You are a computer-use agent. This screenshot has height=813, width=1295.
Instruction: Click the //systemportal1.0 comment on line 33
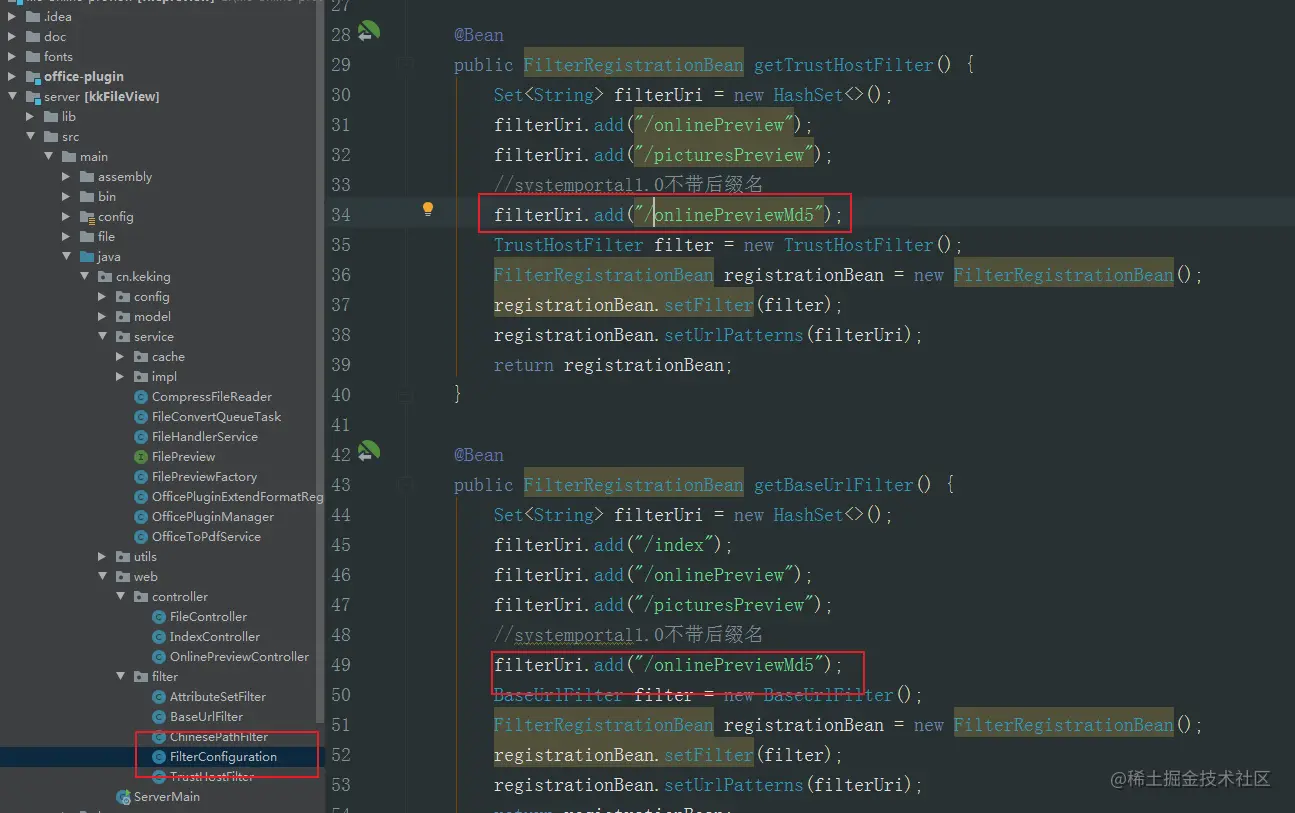pos(628,185)
